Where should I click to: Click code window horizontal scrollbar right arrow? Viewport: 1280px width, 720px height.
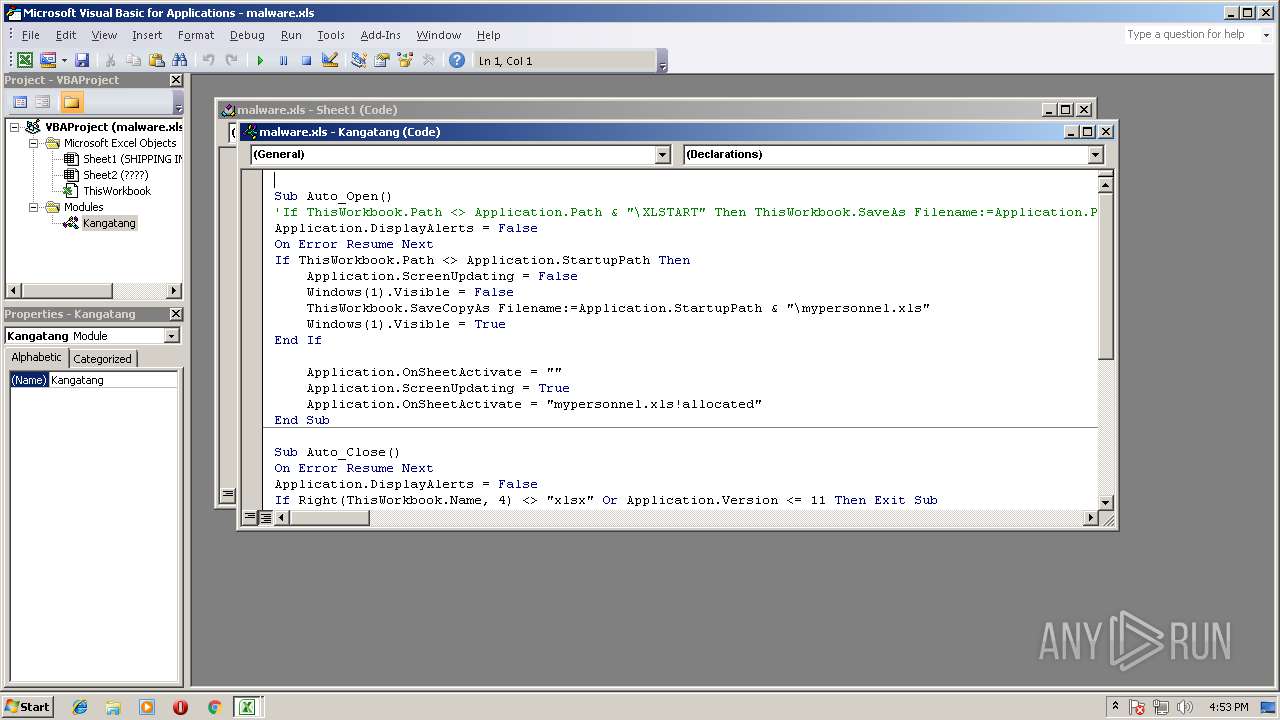click(x=1090, y=517)
